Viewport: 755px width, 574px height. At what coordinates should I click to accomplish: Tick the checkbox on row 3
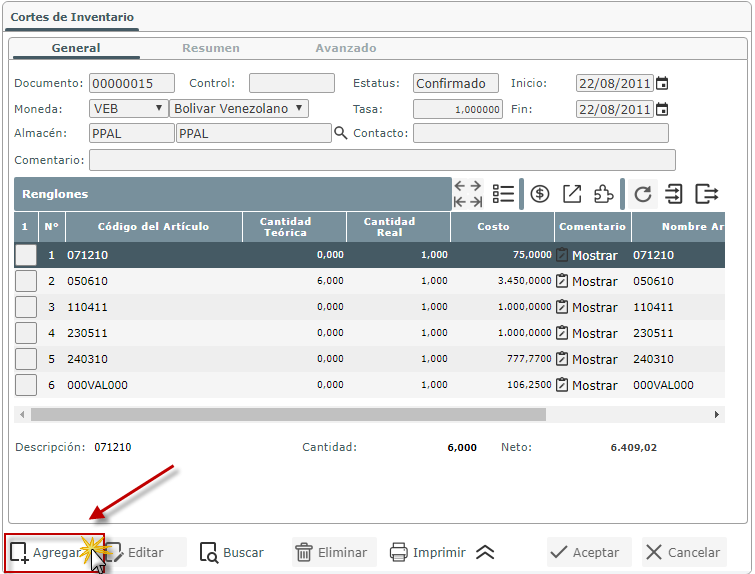[x=26, y=307]
